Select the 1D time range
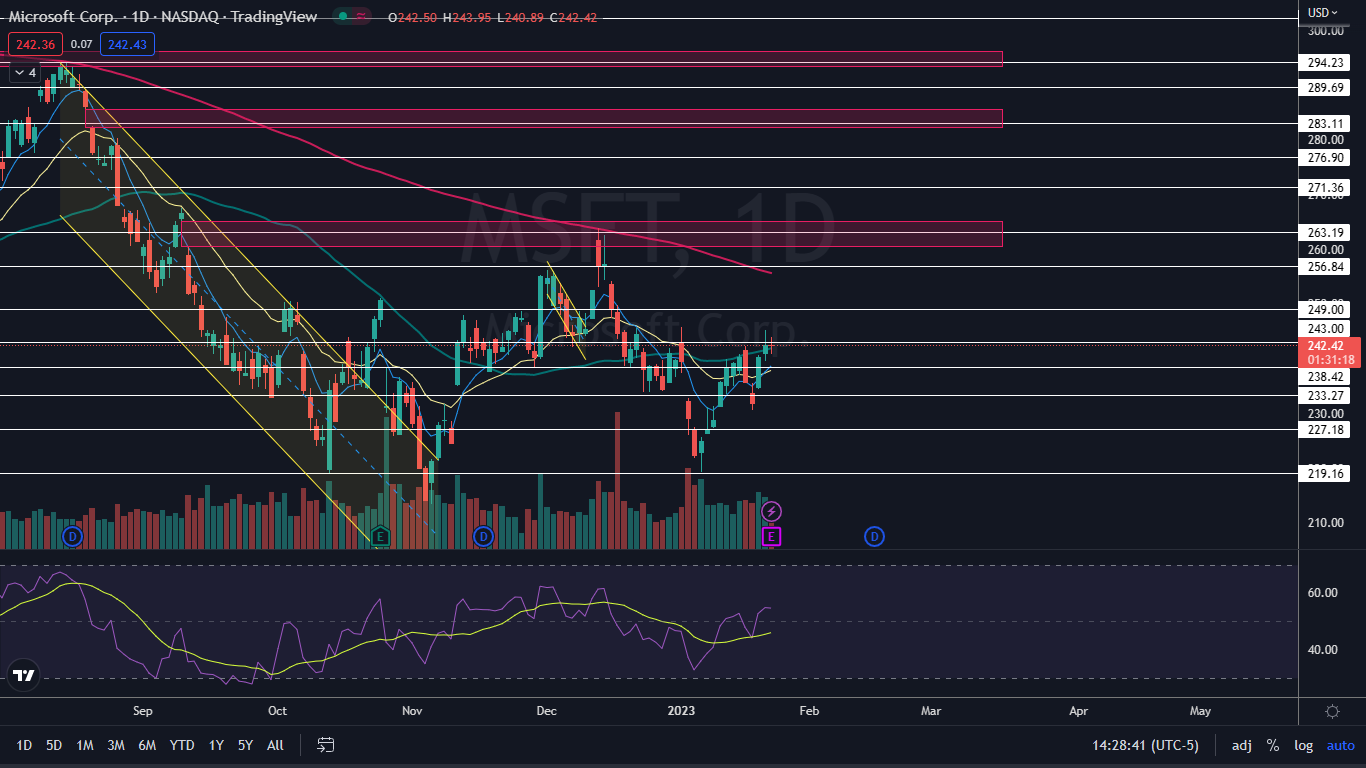Screen dimensions: 1366x768 pos(24,745)
